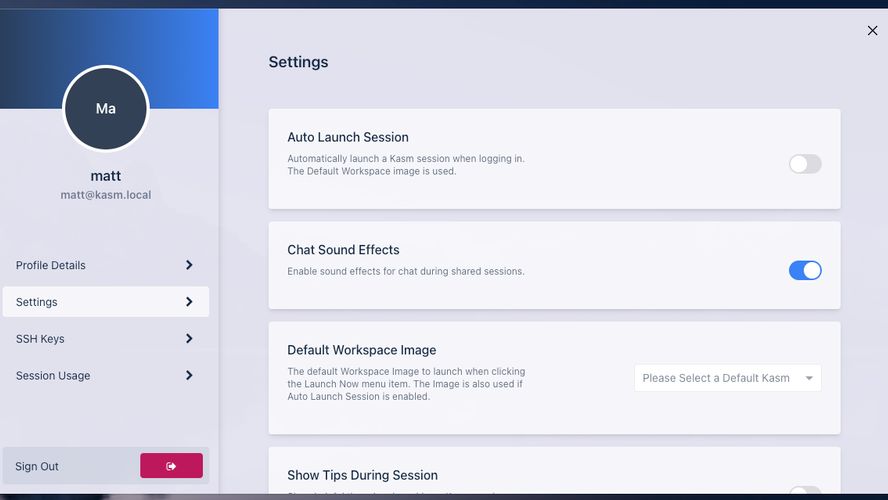Click the matt username under avatar
This screenshot has width=888, height=500.
[106, 176]
